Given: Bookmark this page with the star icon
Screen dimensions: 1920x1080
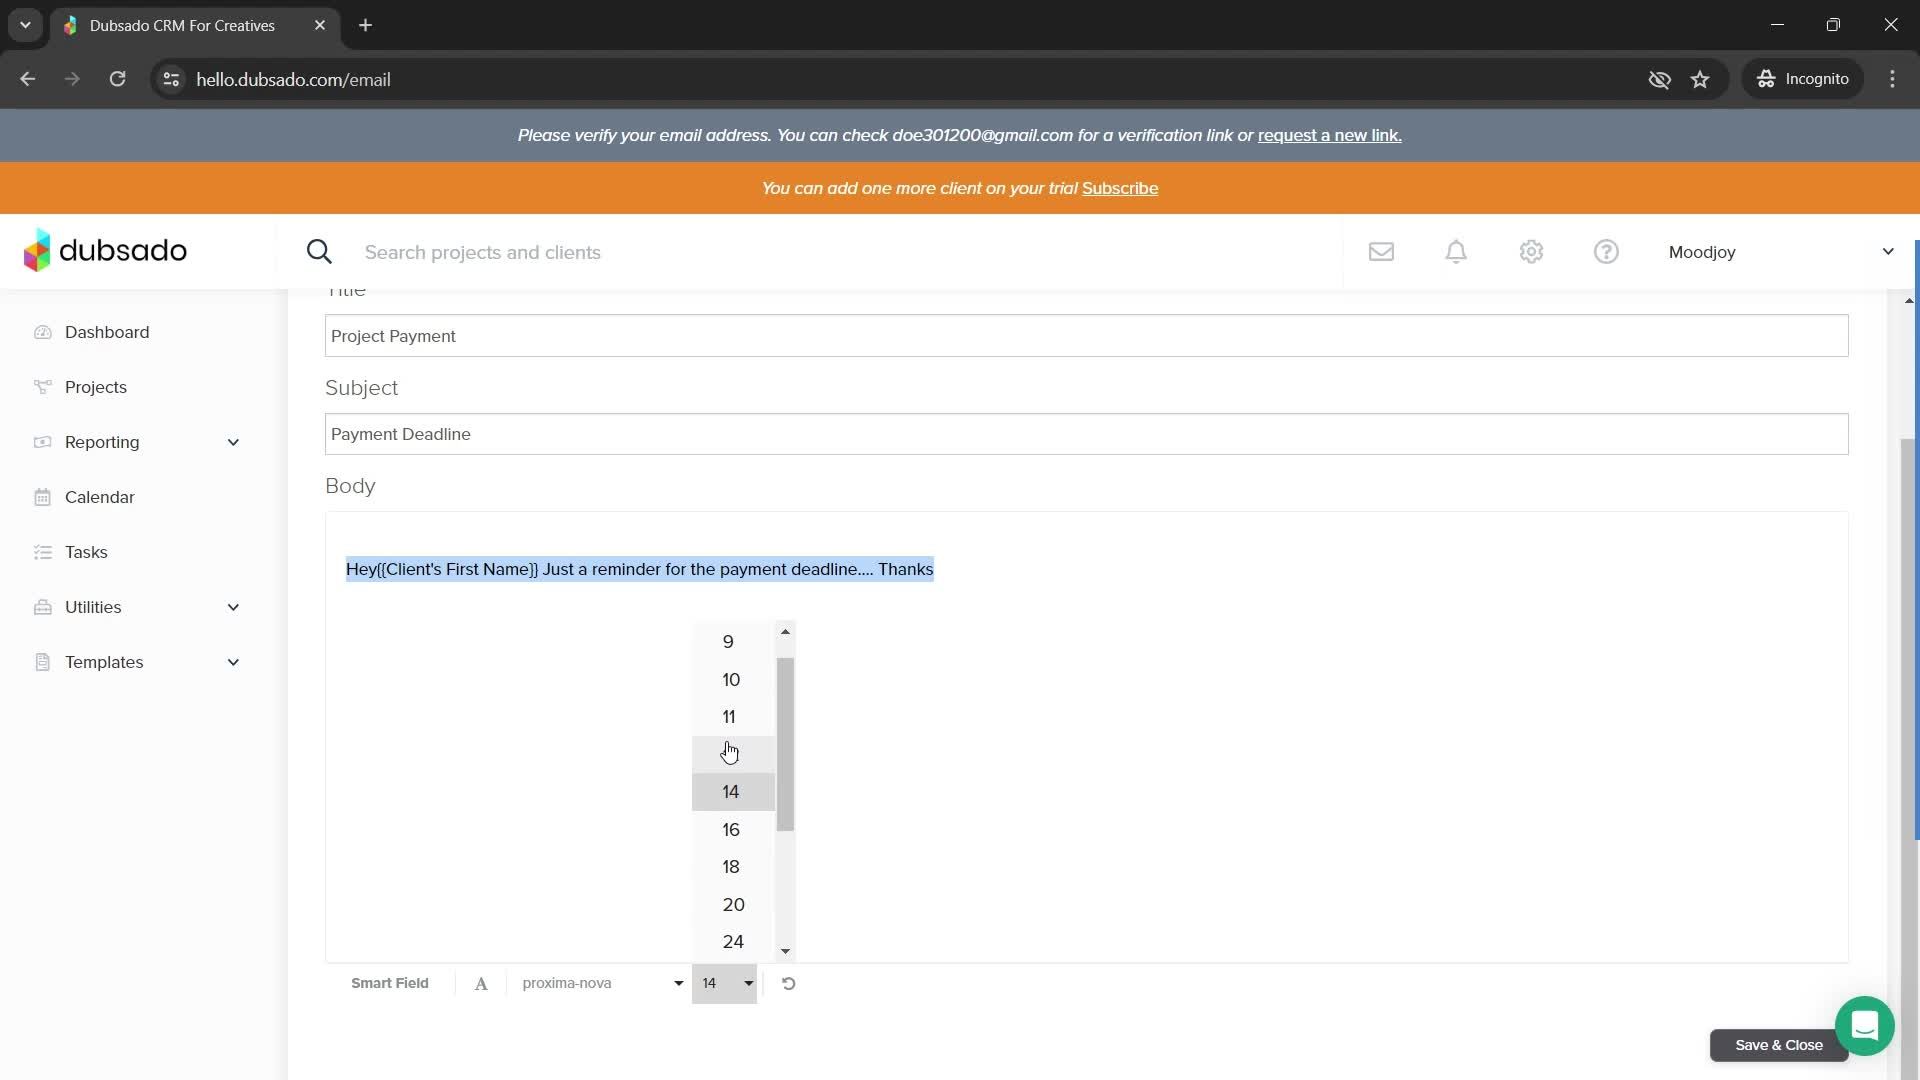Looking at the screenshot, I should click(1700, 79).
